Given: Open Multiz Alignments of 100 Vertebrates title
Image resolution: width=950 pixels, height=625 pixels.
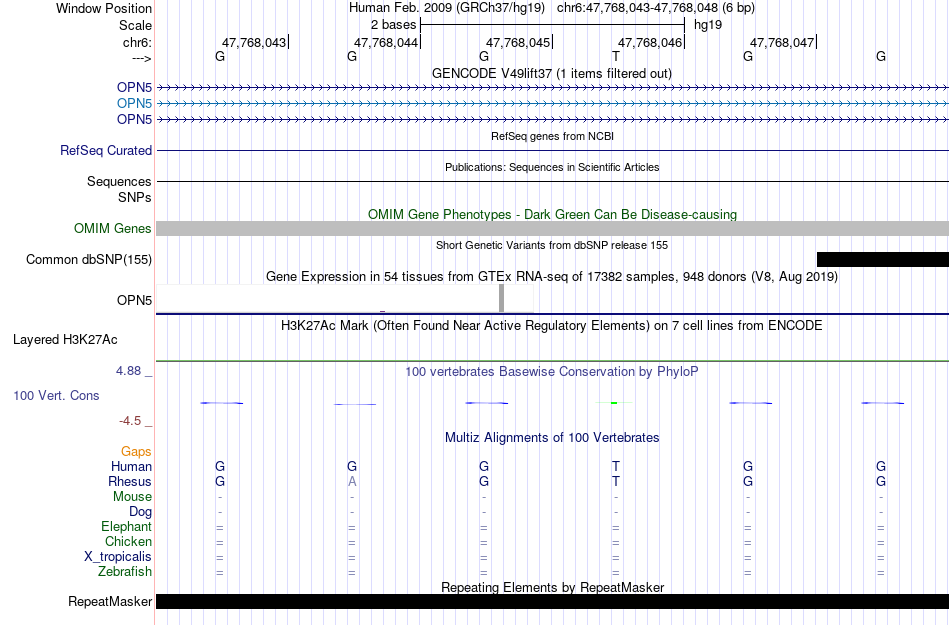Looking at the screenshot, I should point(552,438).
